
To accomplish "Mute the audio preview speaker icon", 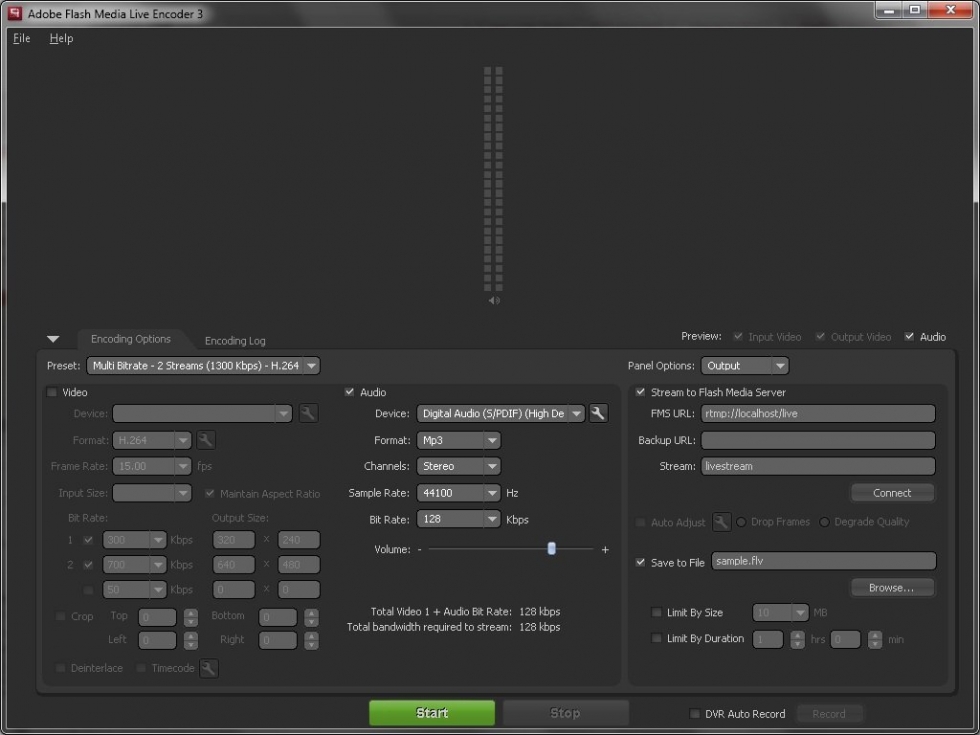I will pos(492,299).
